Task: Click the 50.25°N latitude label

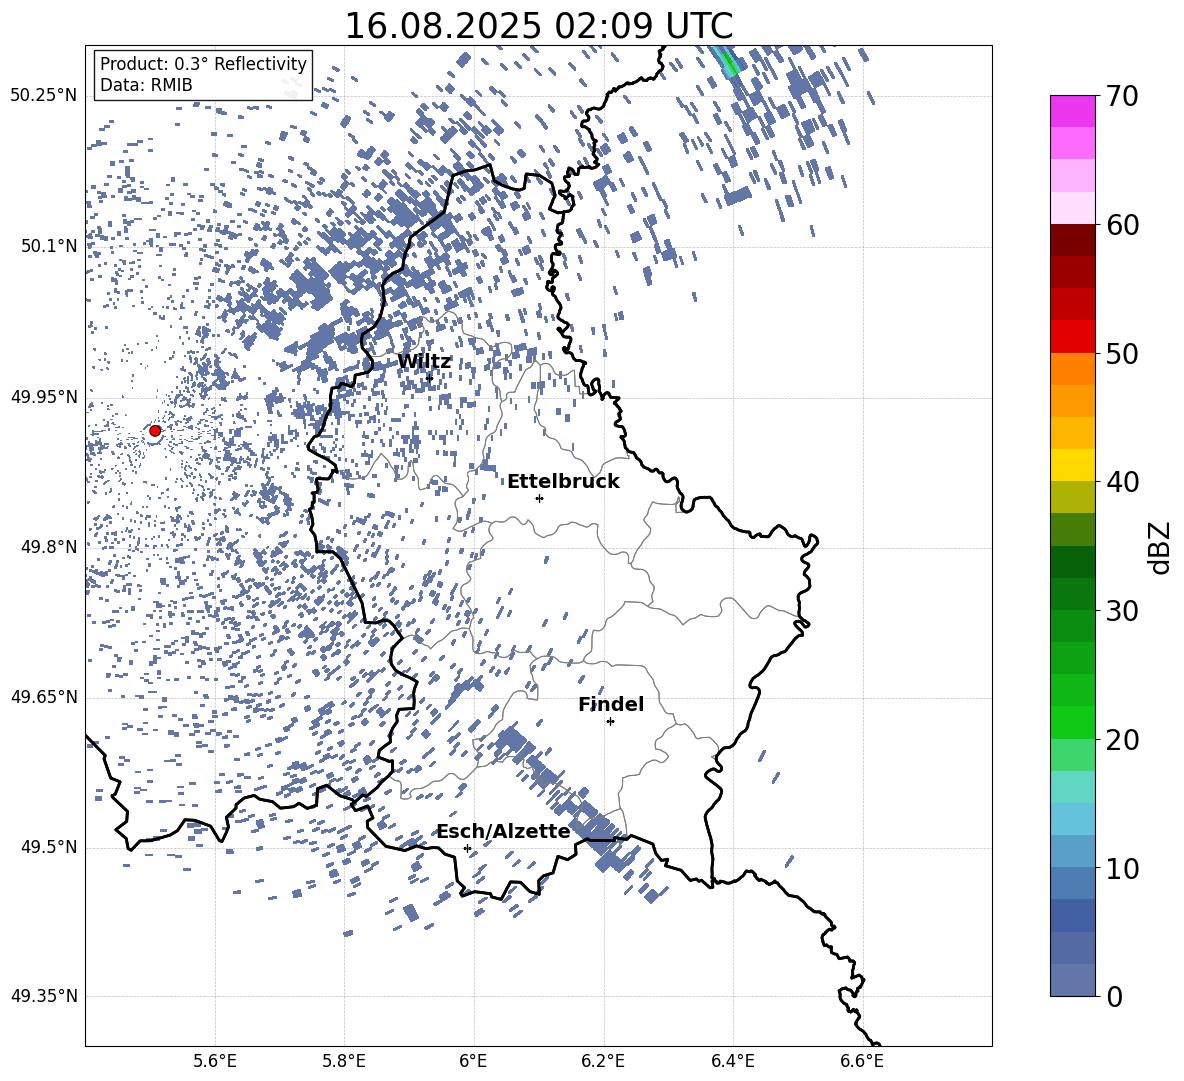Action: 44,96
